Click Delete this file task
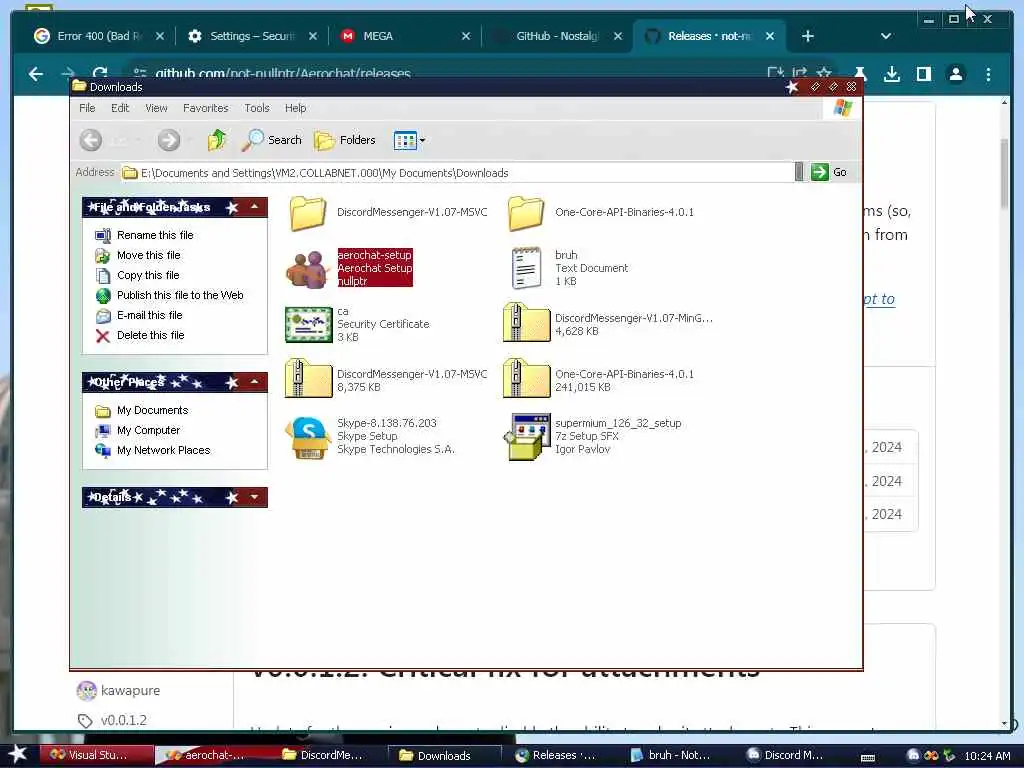This screenshot has width=1024, height=768. point(140,336)
